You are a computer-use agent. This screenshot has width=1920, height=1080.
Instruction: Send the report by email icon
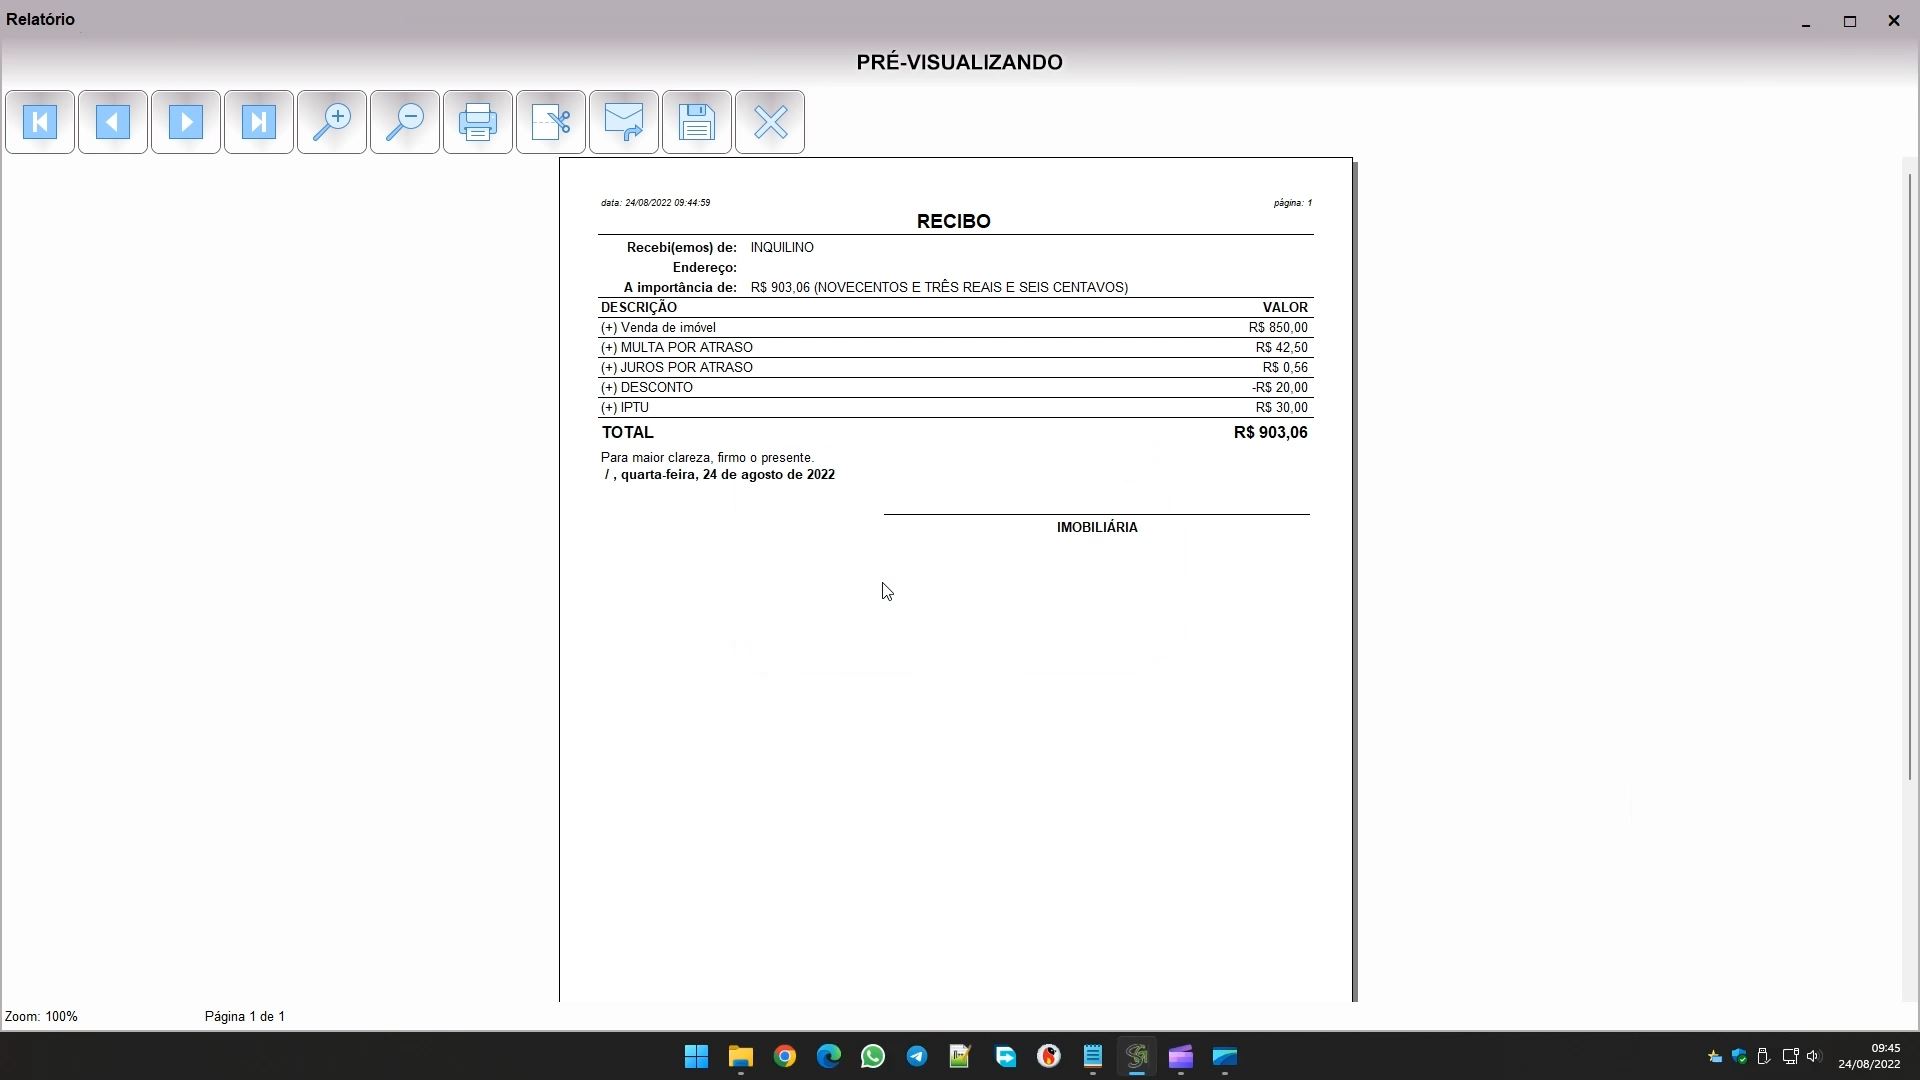coord(624,122)
